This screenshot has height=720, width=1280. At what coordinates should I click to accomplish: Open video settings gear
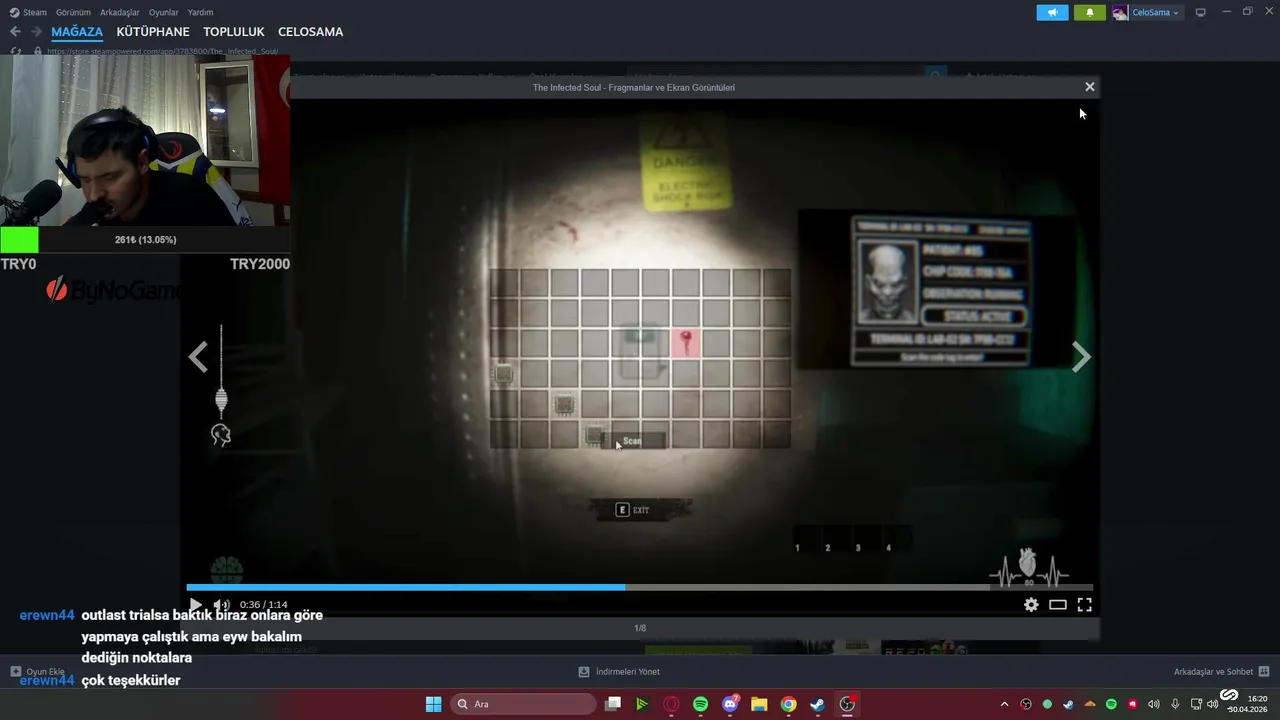click(1031, 604)
